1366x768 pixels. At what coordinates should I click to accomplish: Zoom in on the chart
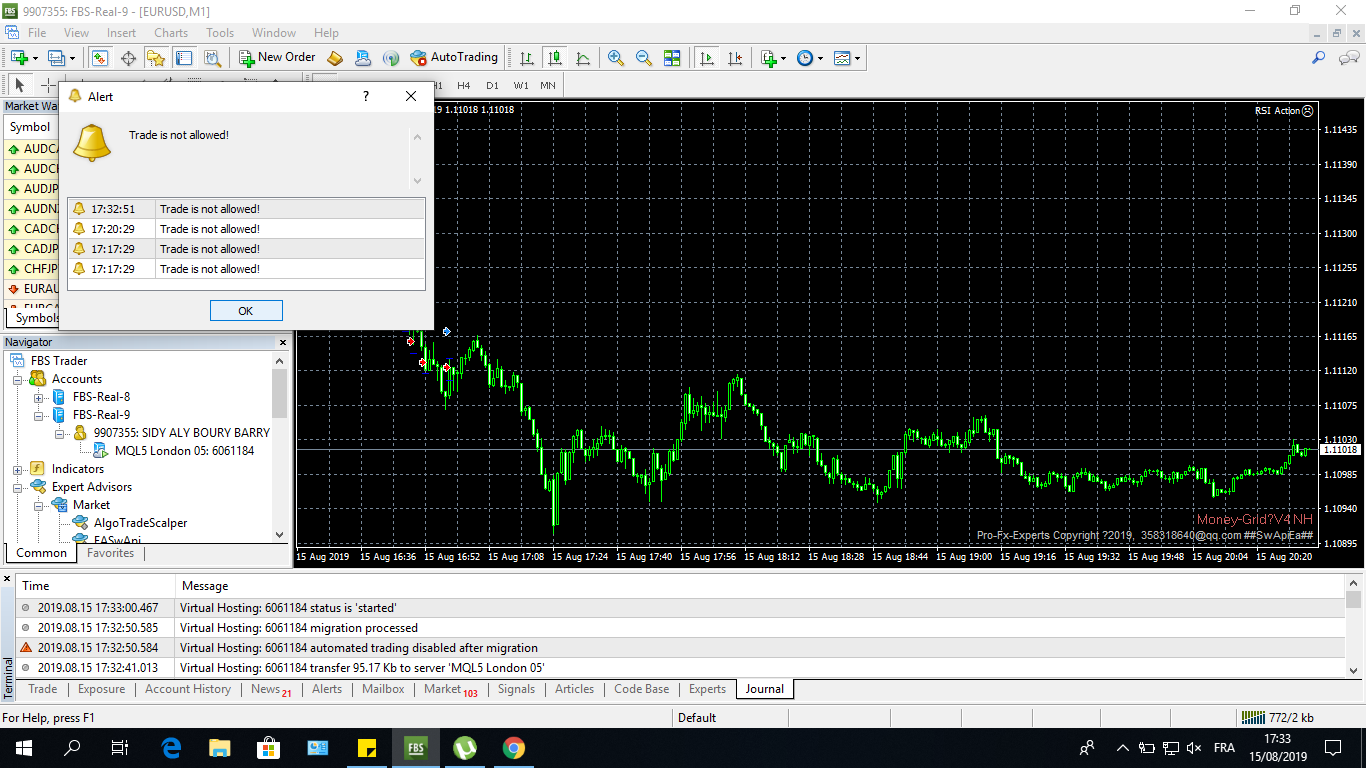(616, 58)
